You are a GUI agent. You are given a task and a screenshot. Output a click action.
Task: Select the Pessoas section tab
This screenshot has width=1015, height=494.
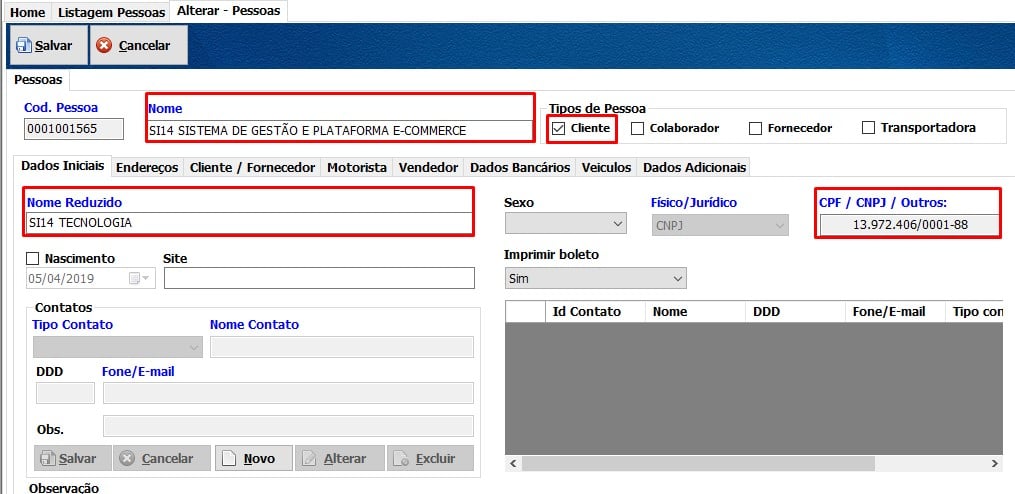click(38, 80)
